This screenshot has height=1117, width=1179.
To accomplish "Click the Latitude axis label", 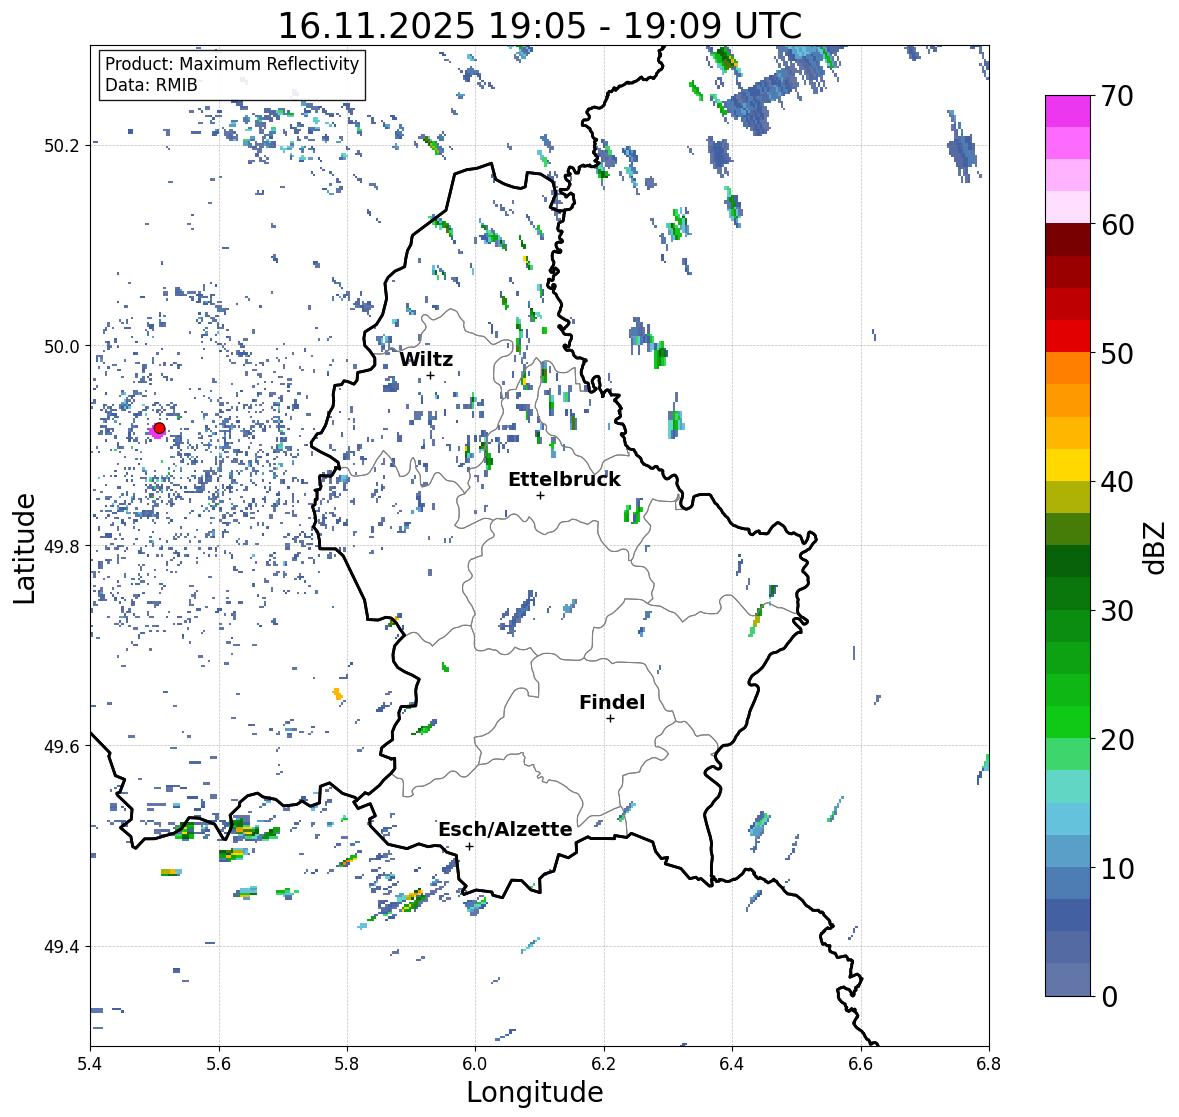I will pyautogui.click(x=24, y=549).
